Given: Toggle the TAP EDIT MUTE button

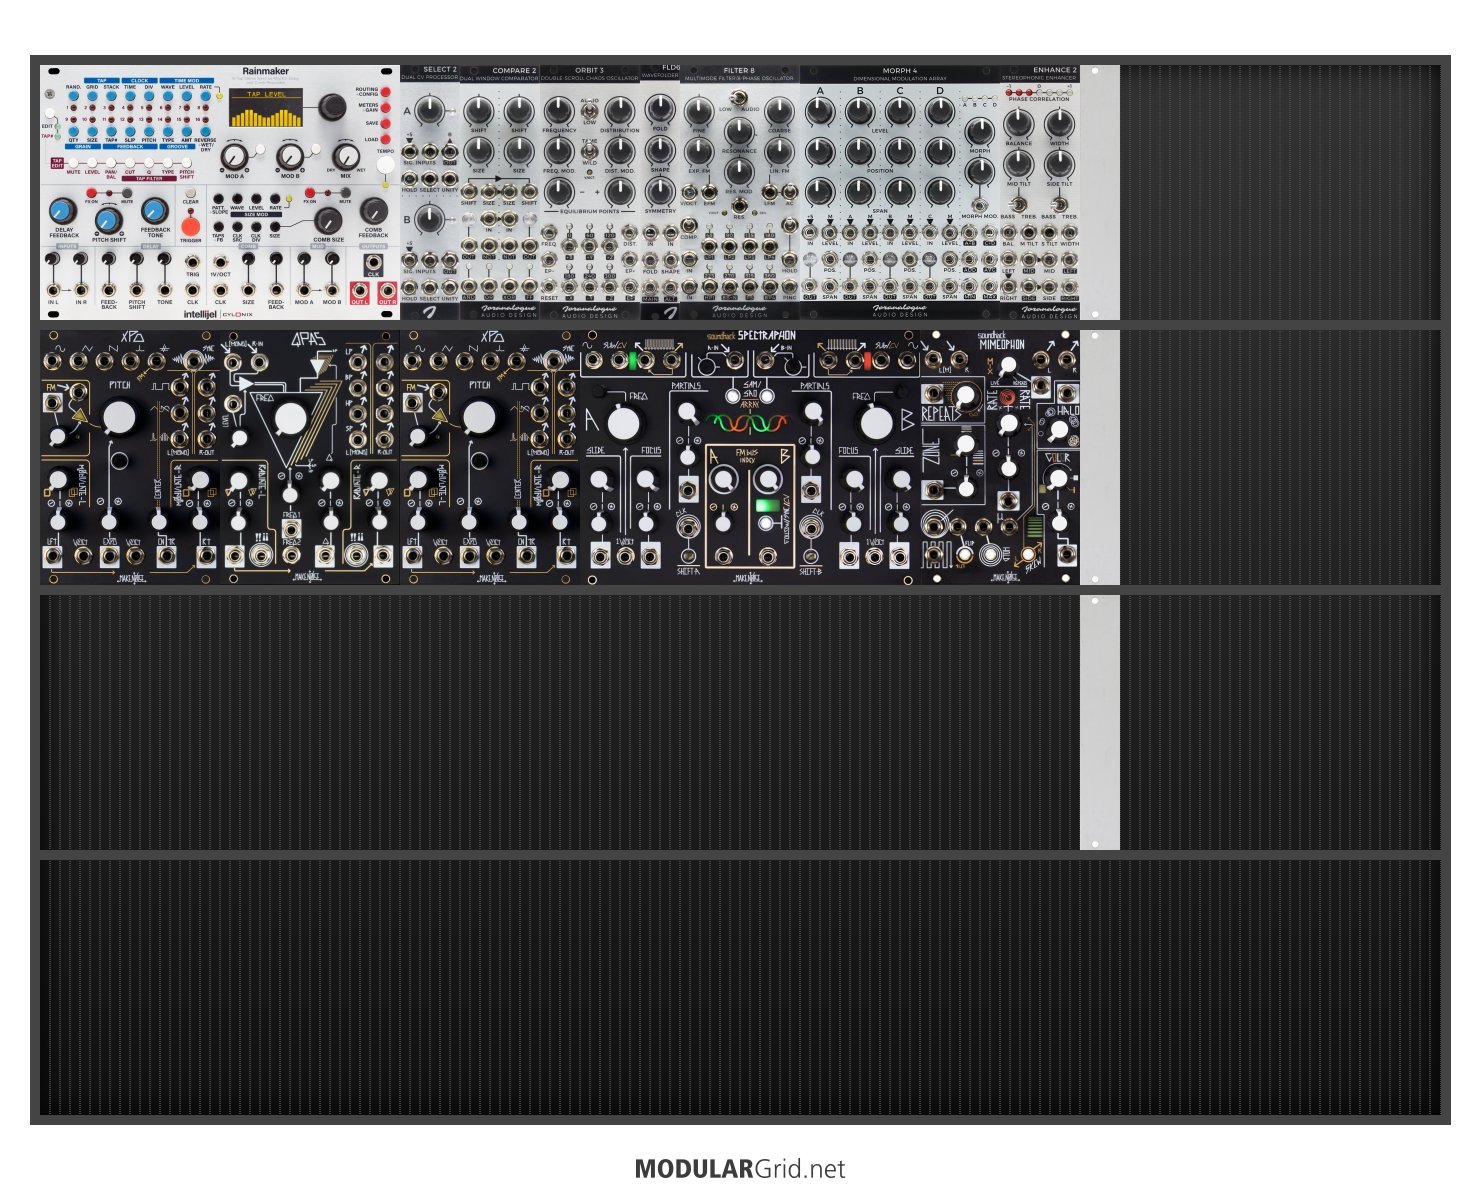Looking at the screenshot, I should click(x=73, y=163).
